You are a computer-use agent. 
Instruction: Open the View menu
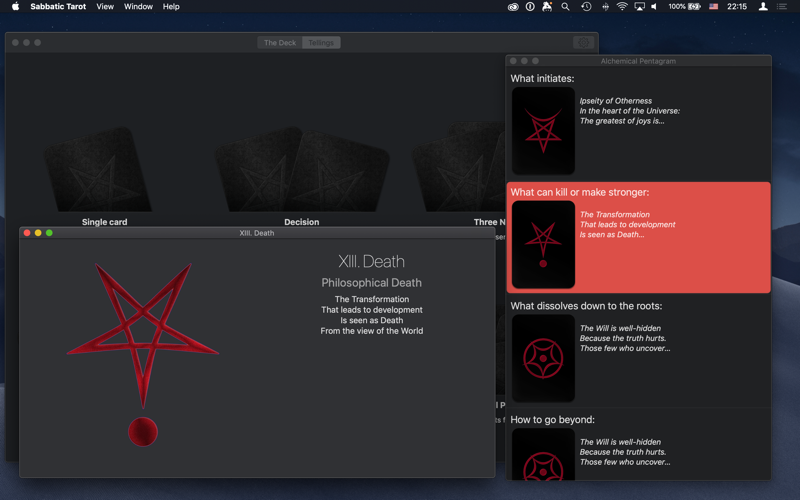click(x=105, y=7)
